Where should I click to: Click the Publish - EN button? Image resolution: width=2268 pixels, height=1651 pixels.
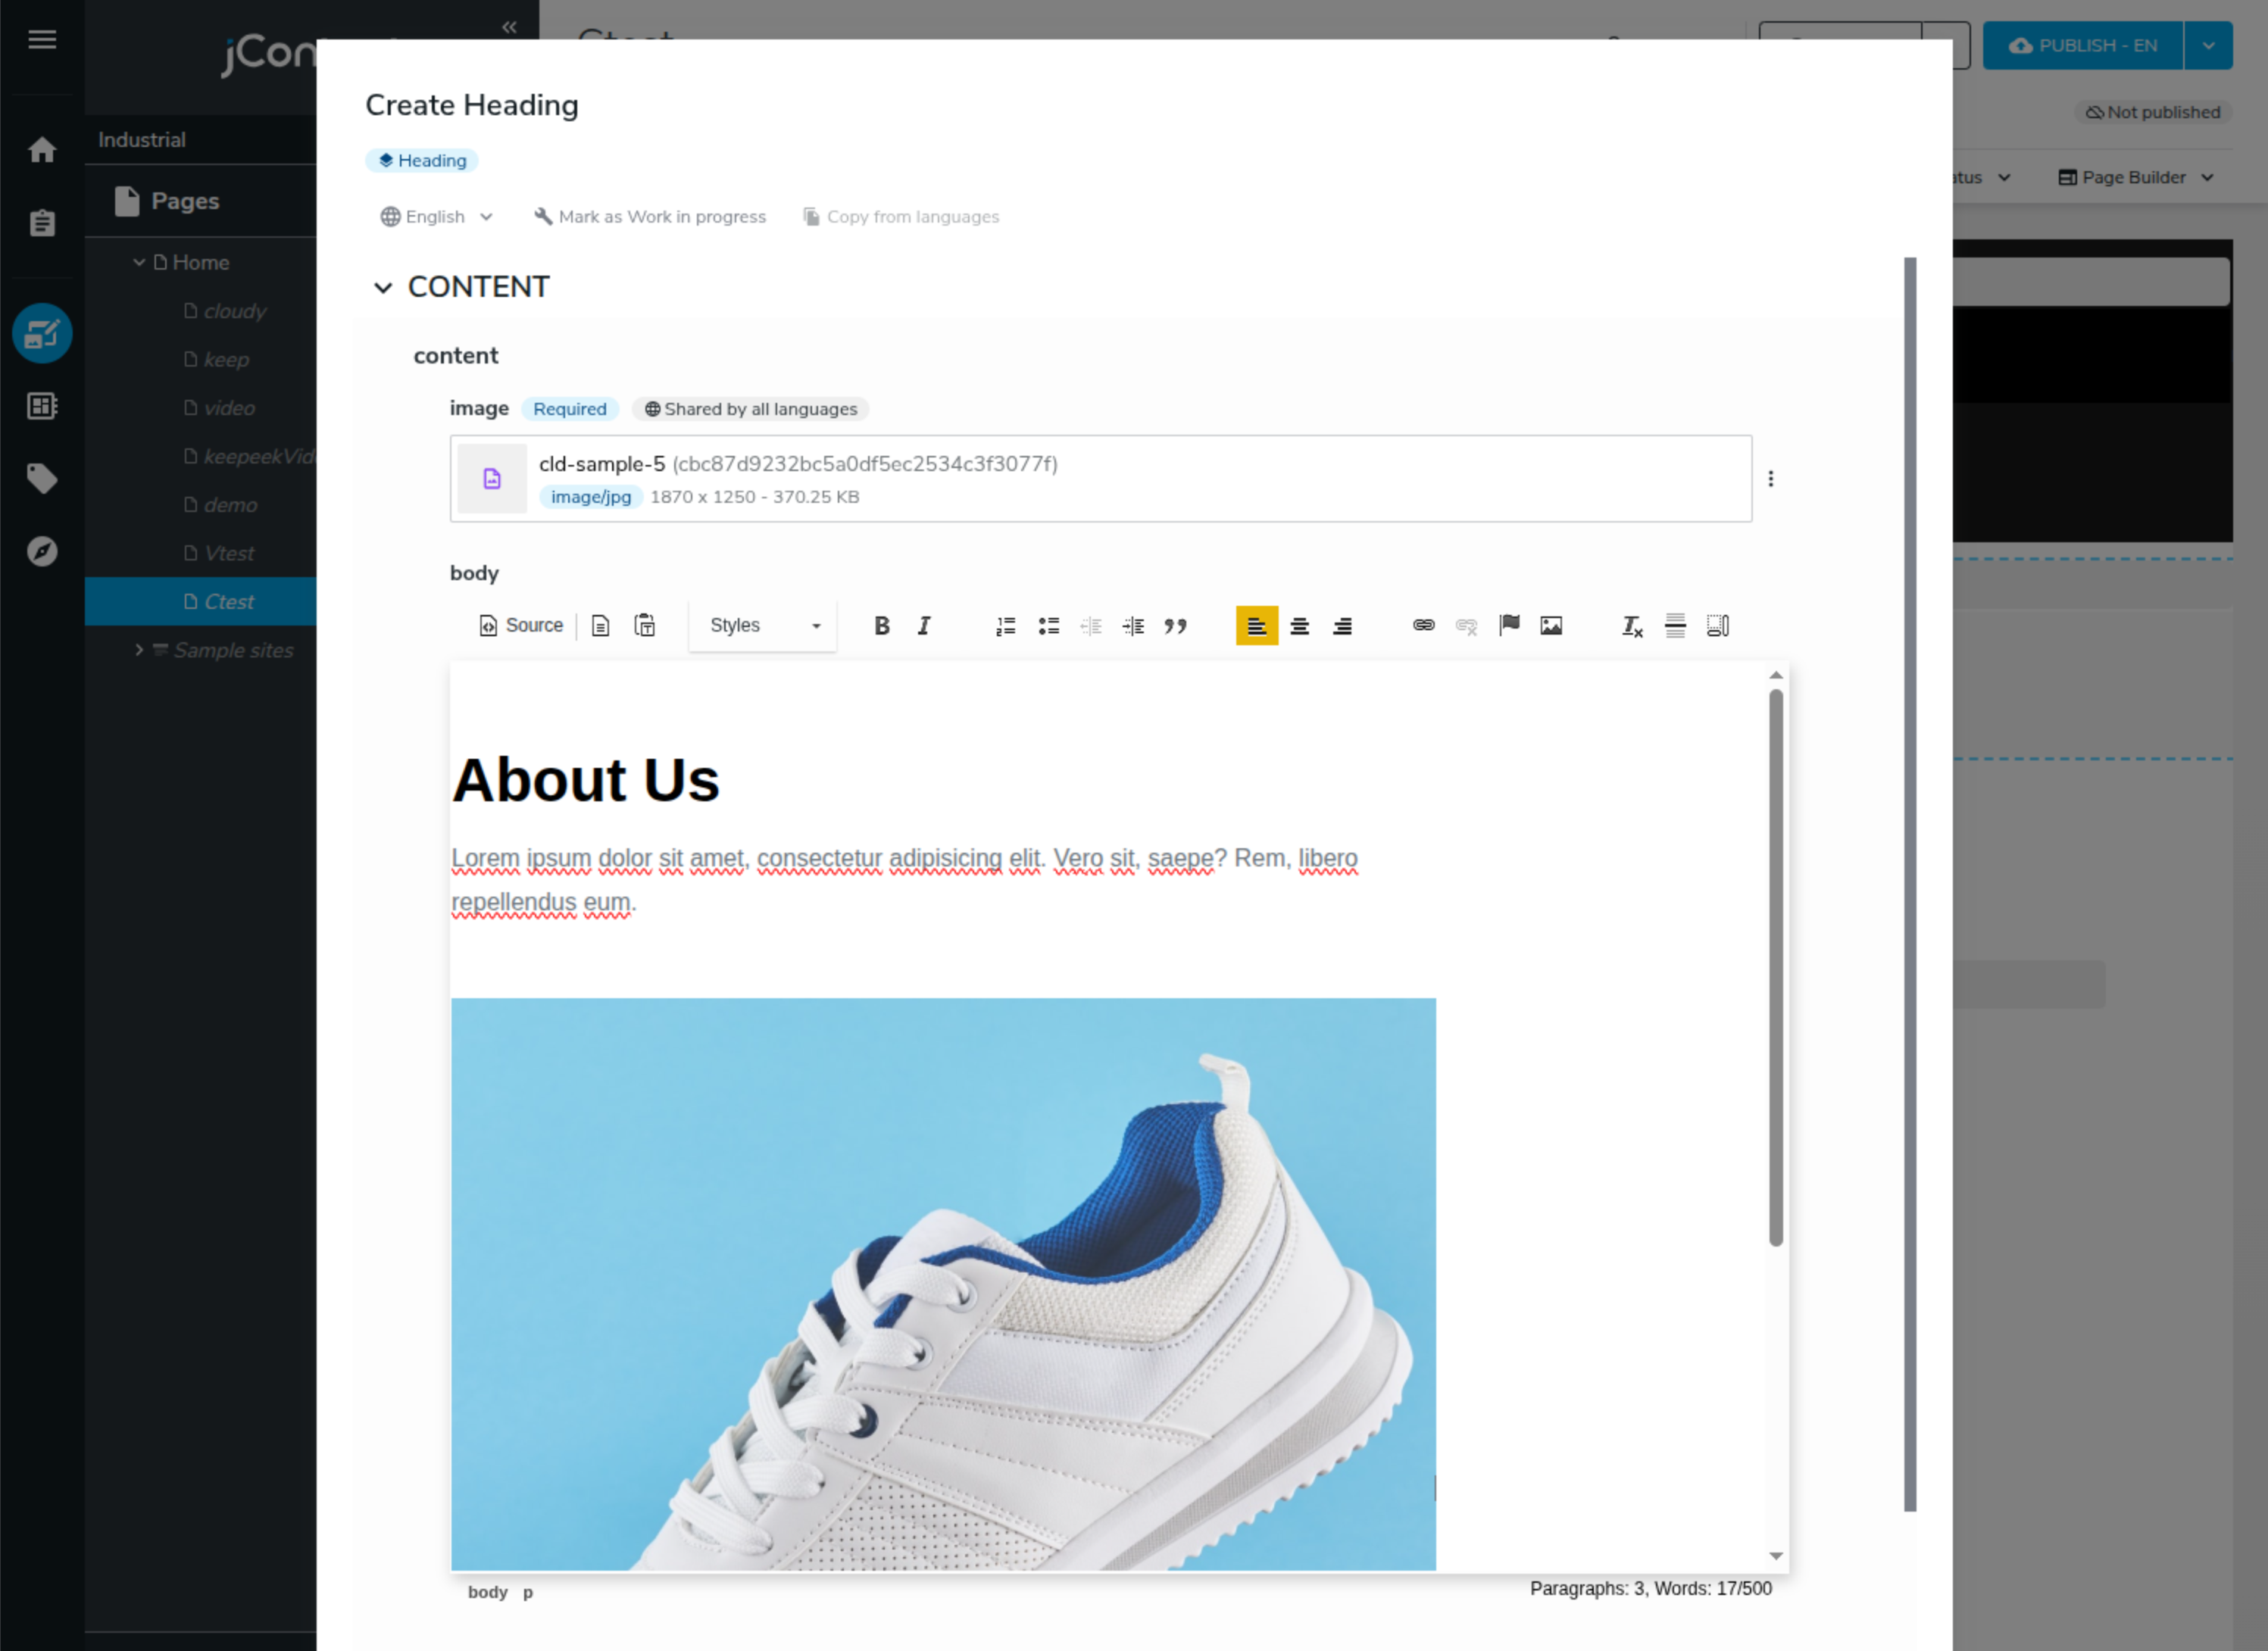click(2083, 46)
